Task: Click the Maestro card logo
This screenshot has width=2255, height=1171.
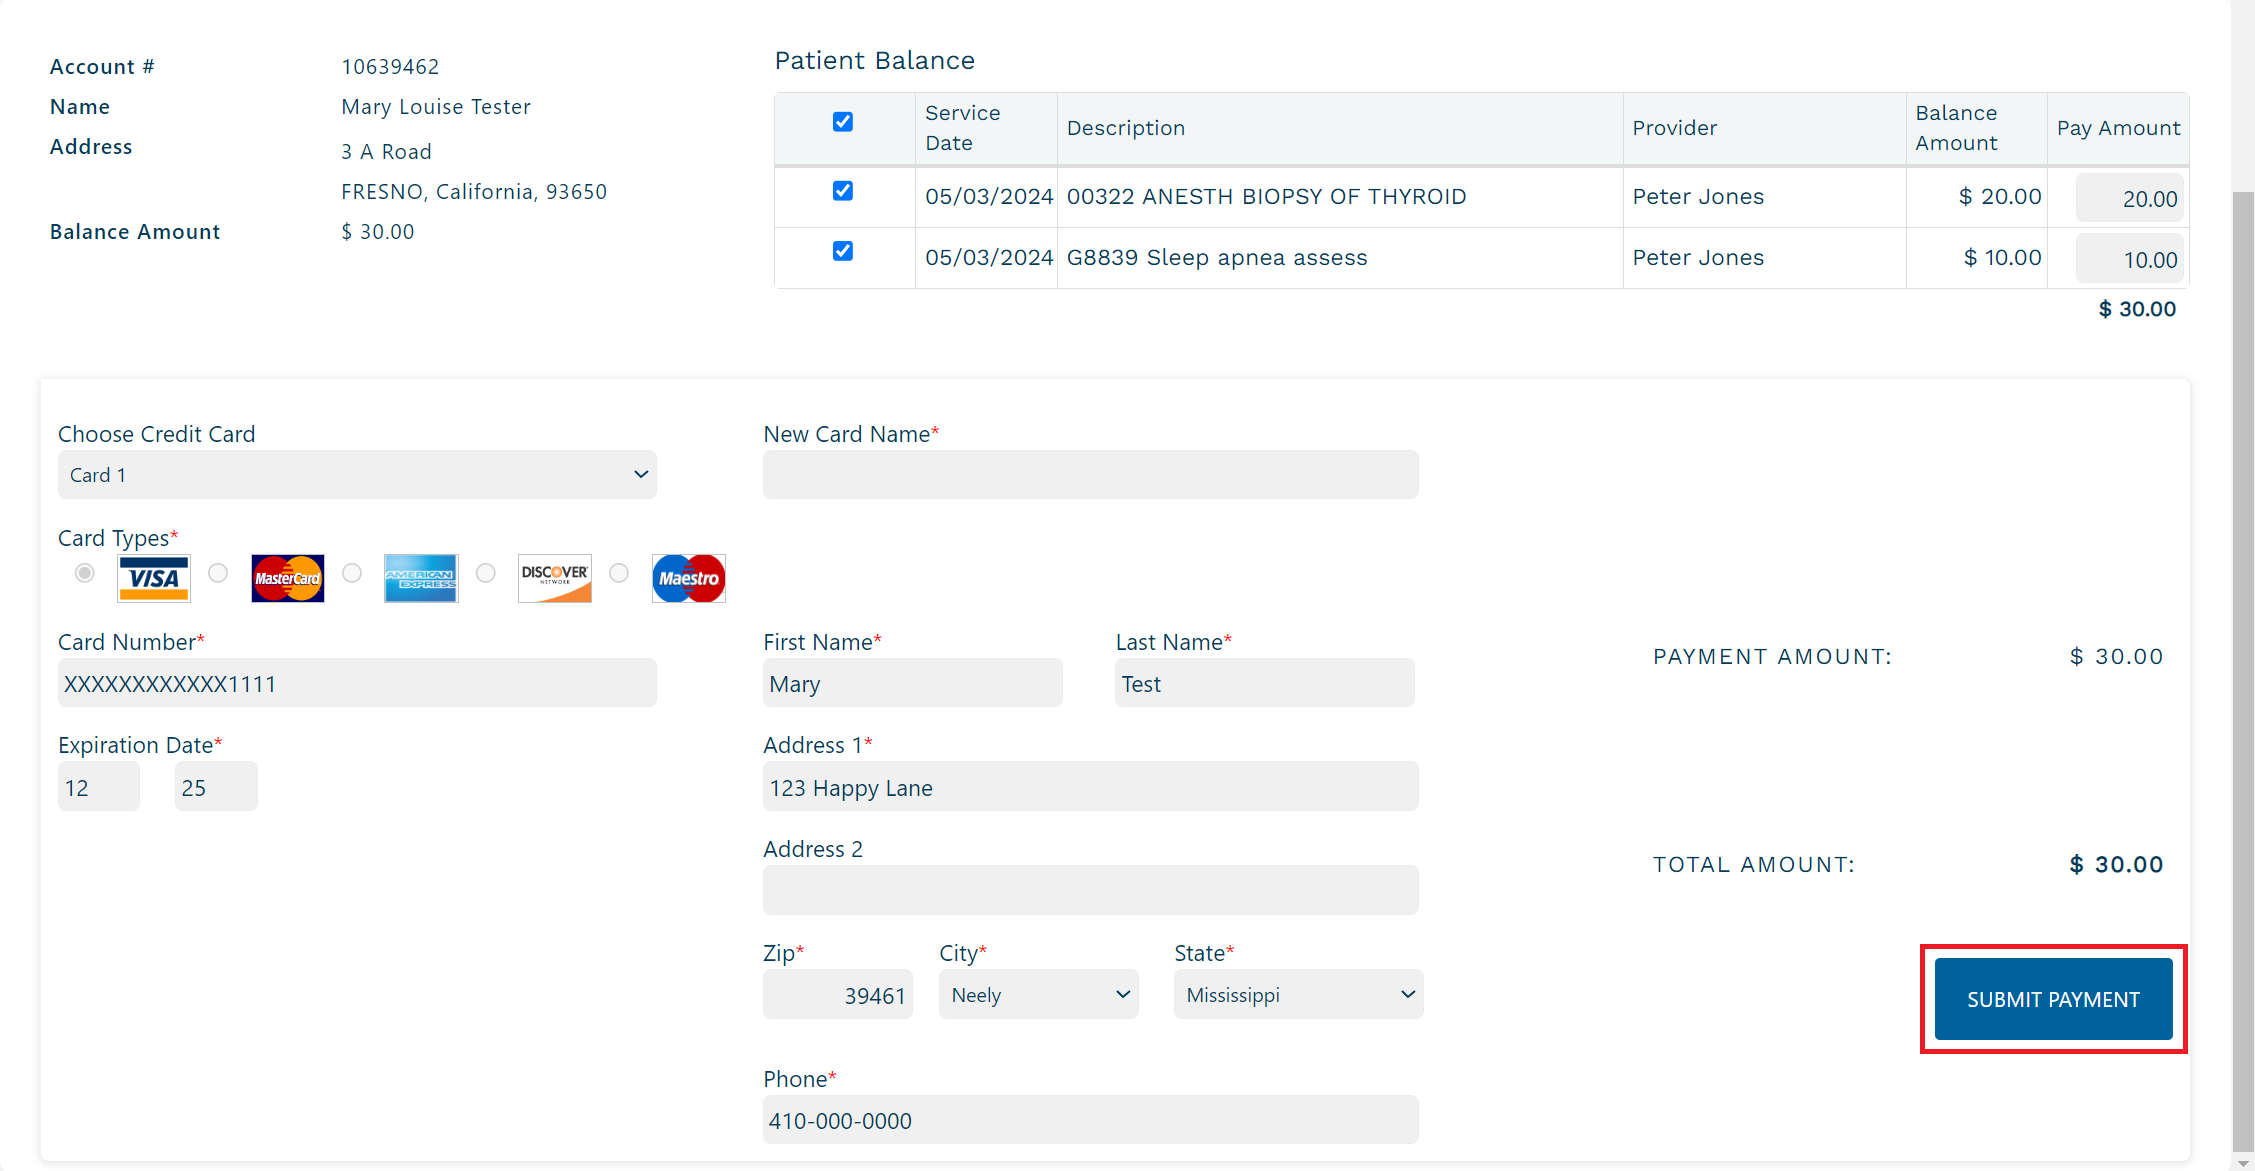Action: [x=688, y=578]
